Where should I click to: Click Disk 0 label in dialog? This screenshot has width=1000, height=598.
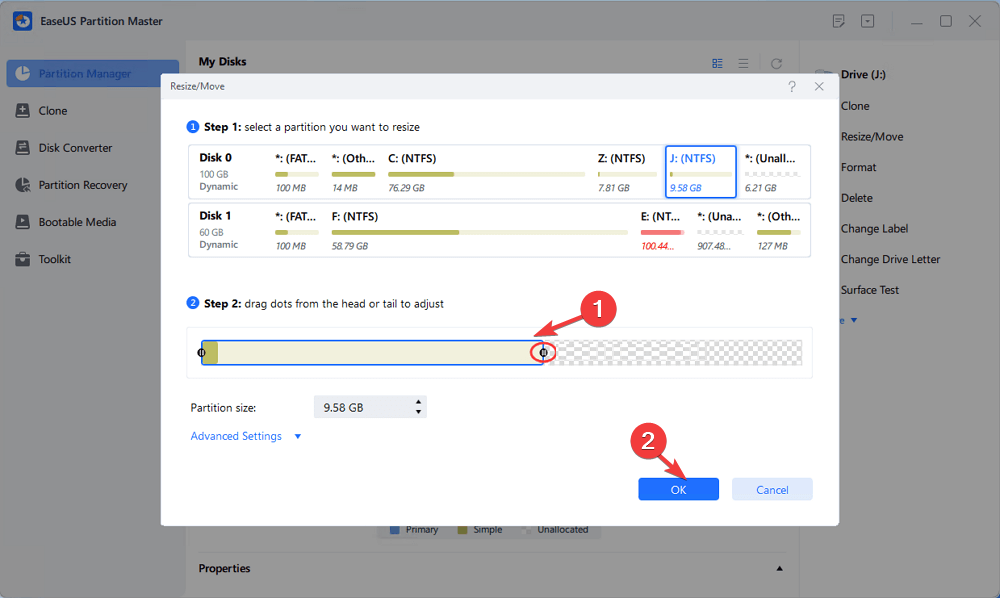coord(216,157)
